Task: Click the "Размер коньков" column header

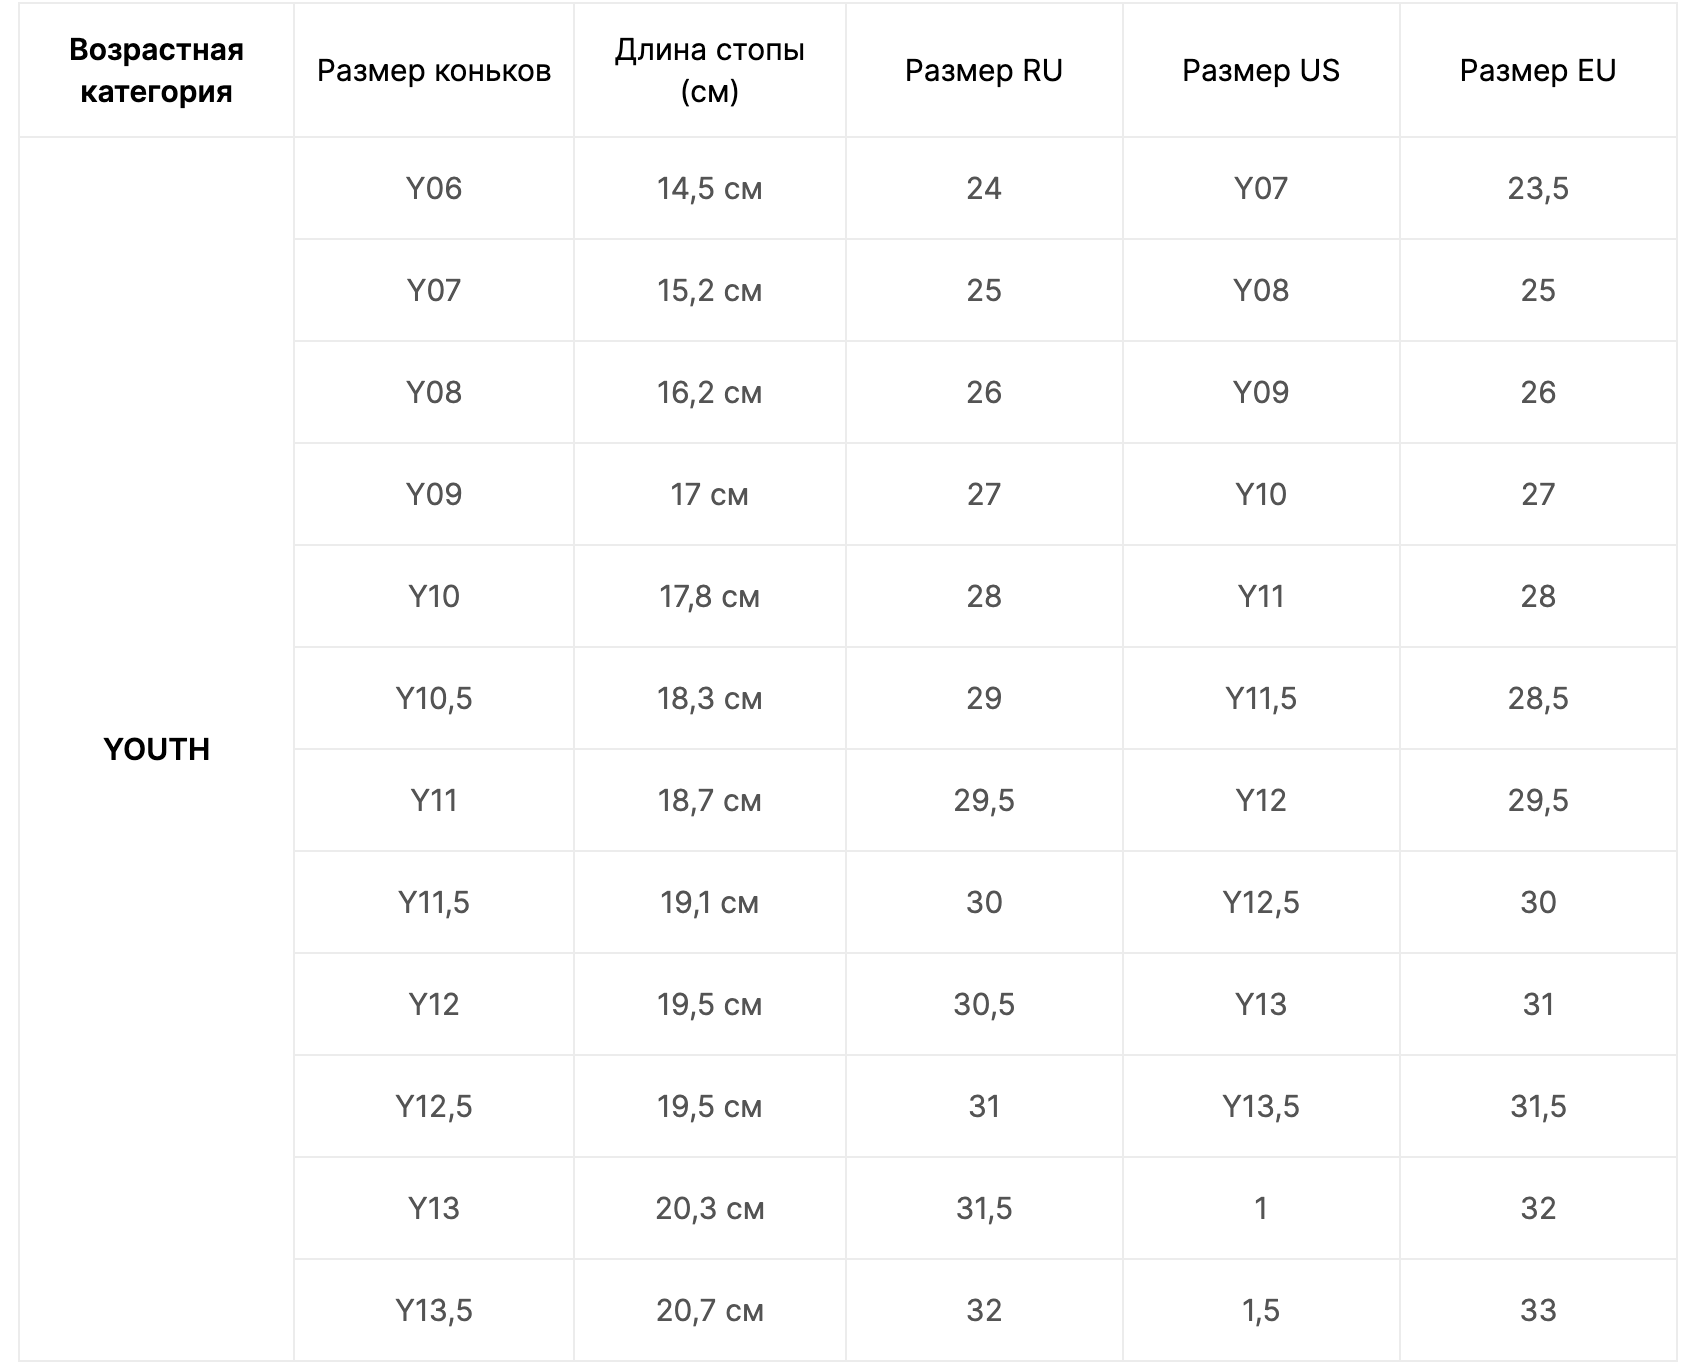Action: [x=434, y=71]
